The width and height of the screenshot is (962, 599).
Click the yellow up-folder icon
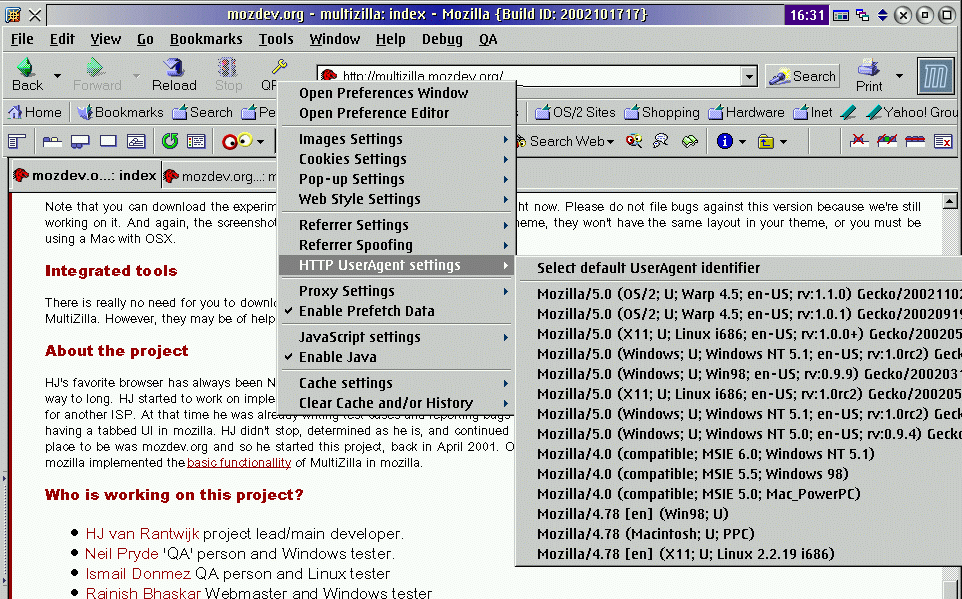765,142
